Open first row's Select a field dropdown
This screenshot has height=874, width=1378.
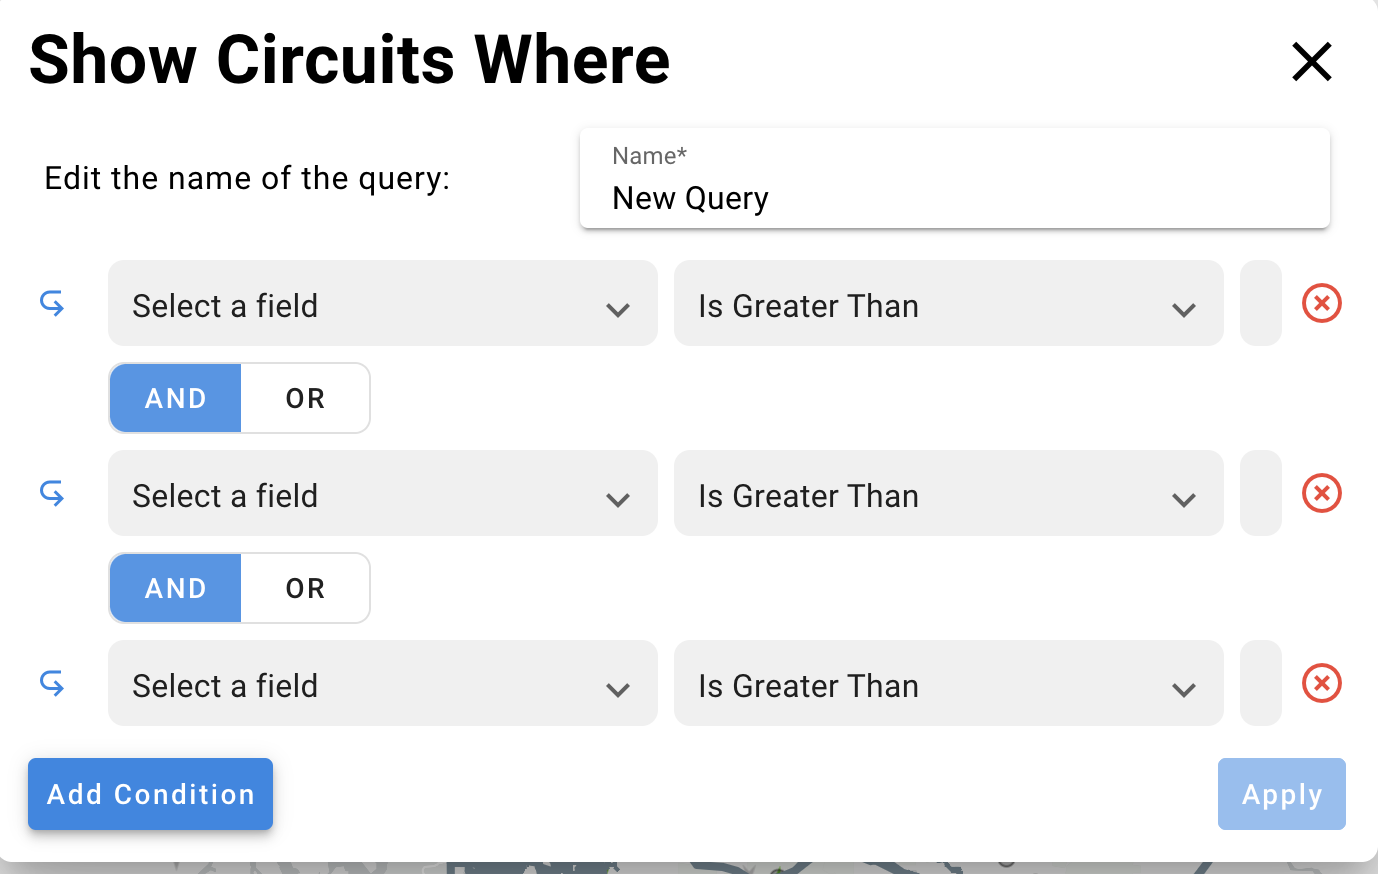click(382, 304)
